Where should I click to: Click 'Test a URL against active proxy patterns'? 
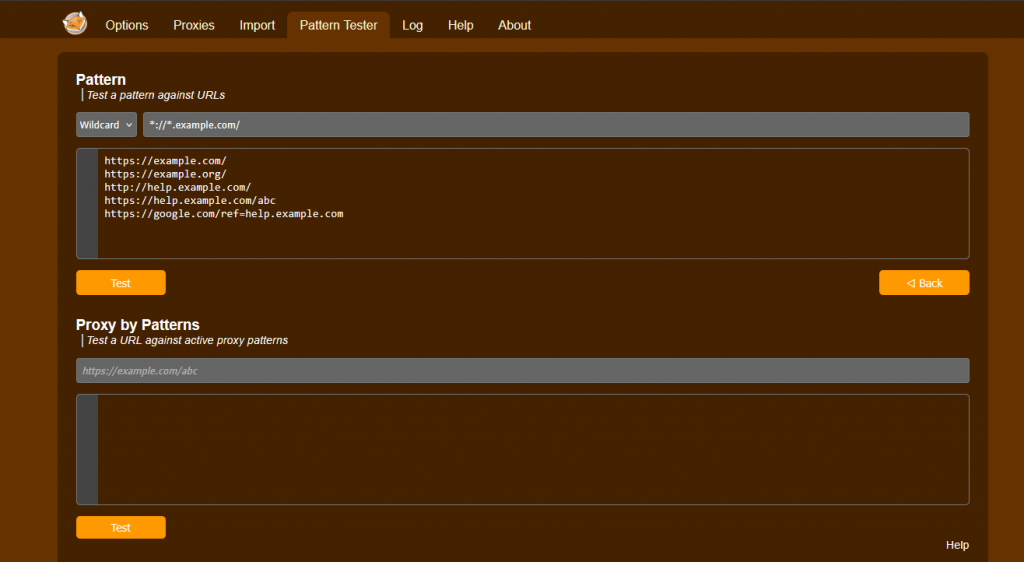tap(187, 341)
